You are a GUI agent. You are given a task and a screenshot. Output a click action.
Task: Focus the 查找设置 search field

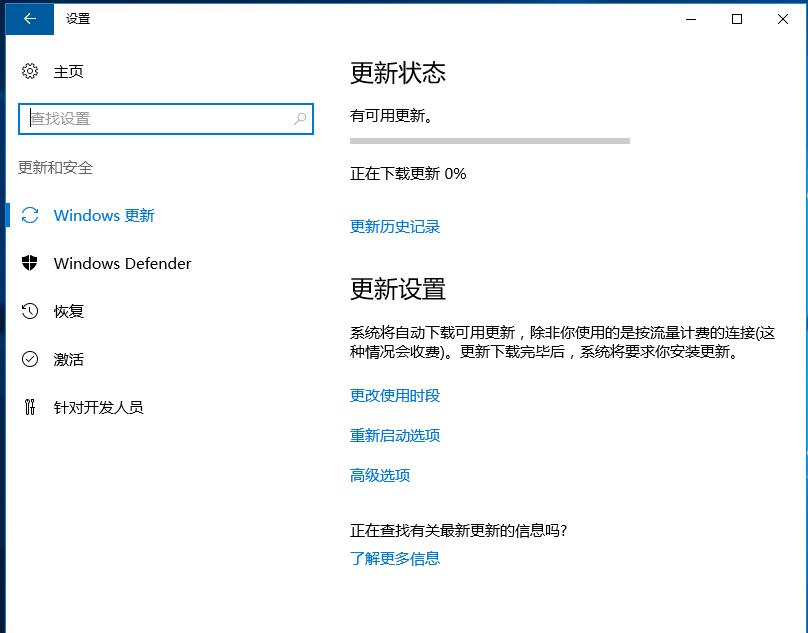[x=166, y=119]
